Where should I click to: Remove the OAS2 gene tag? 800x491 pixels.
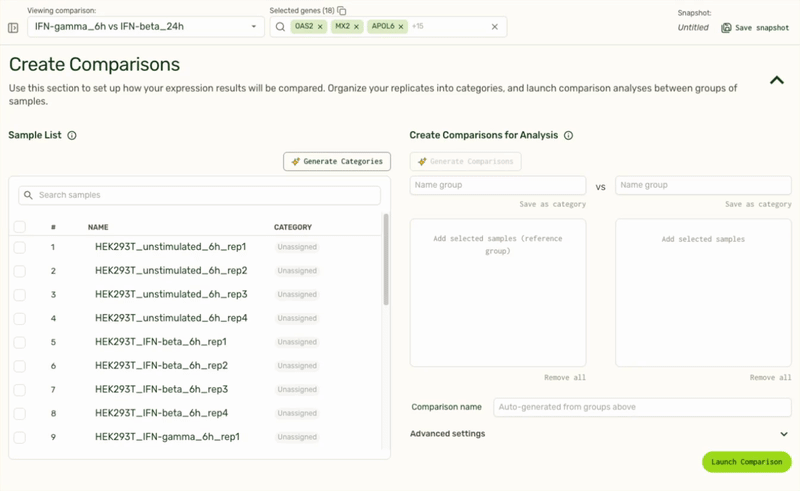[x=320, y=27]
